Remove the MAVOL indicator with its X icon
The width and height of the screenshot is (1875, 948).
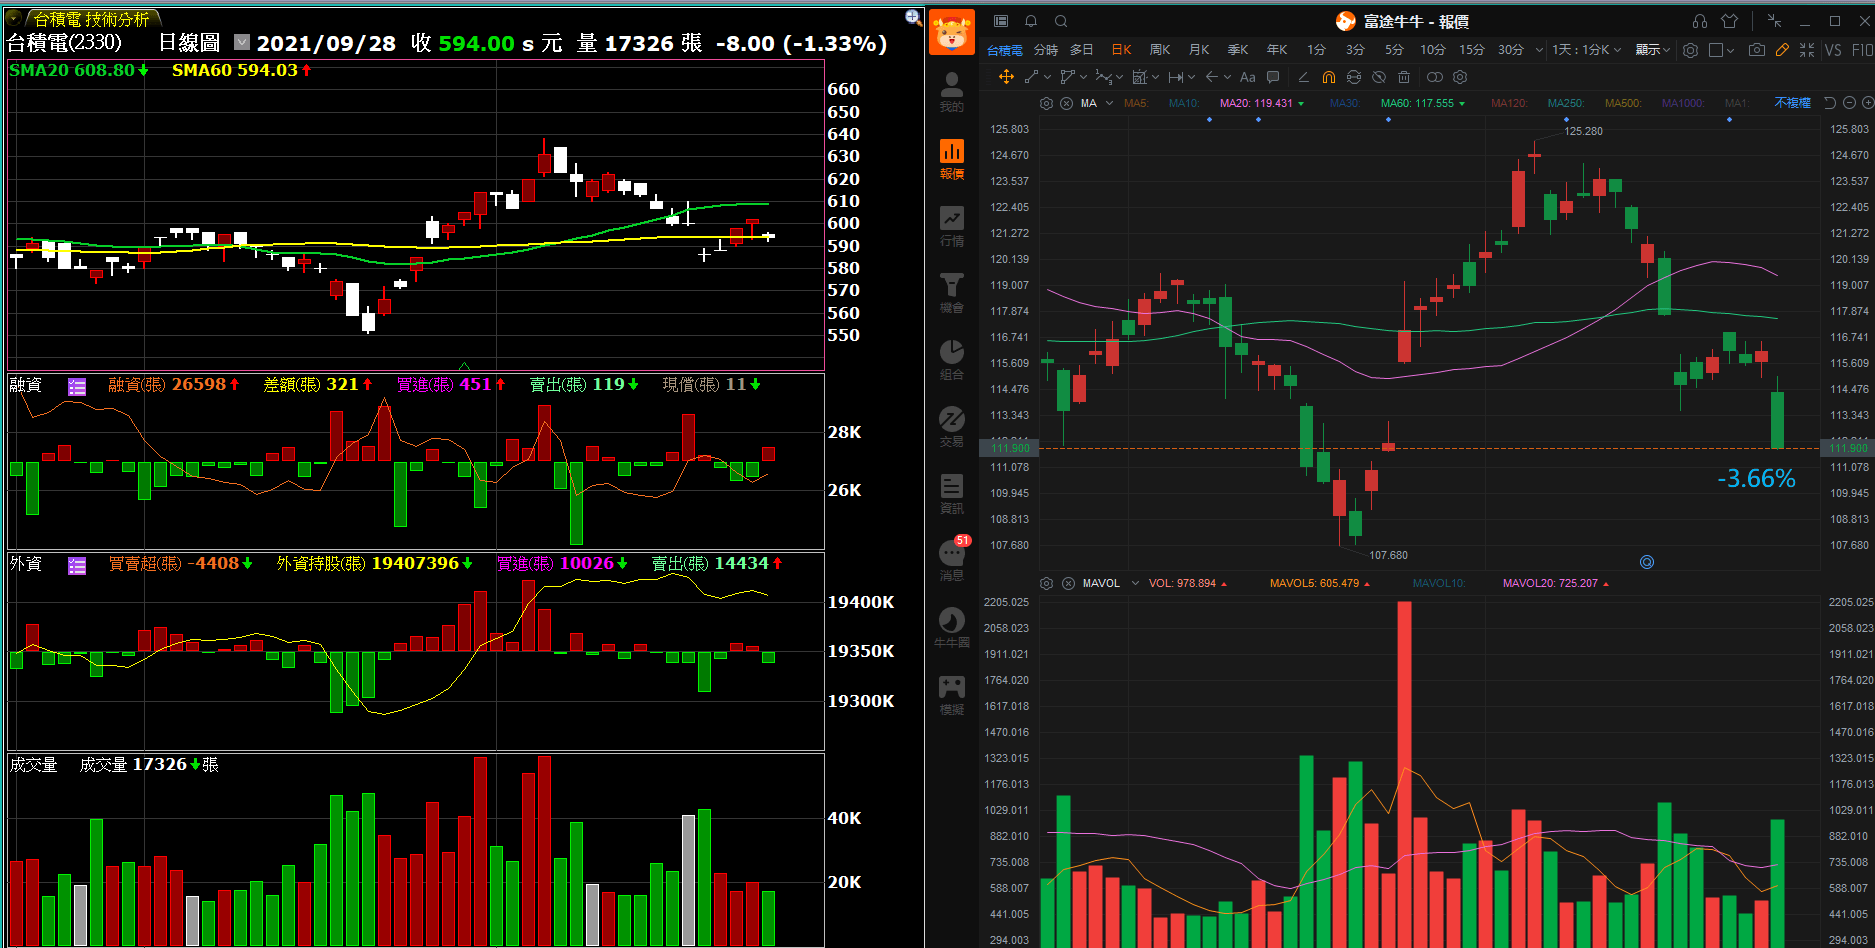[x=1068, y=583]
